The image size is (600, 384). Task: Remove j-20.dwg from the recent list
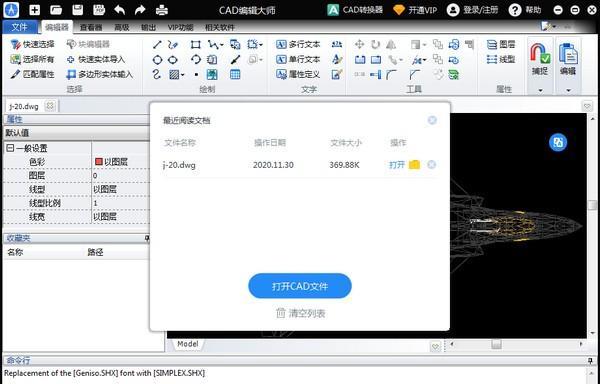(x=431, y=165)
